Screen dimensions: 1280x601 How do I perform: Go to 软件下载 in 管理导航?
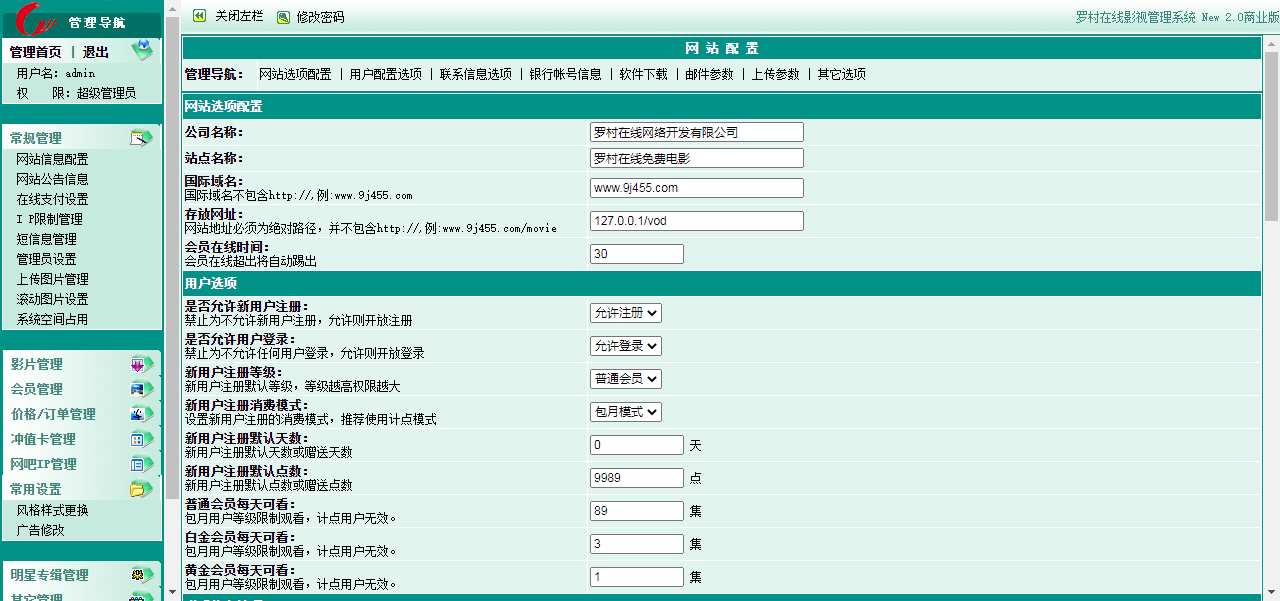(643, 74)
